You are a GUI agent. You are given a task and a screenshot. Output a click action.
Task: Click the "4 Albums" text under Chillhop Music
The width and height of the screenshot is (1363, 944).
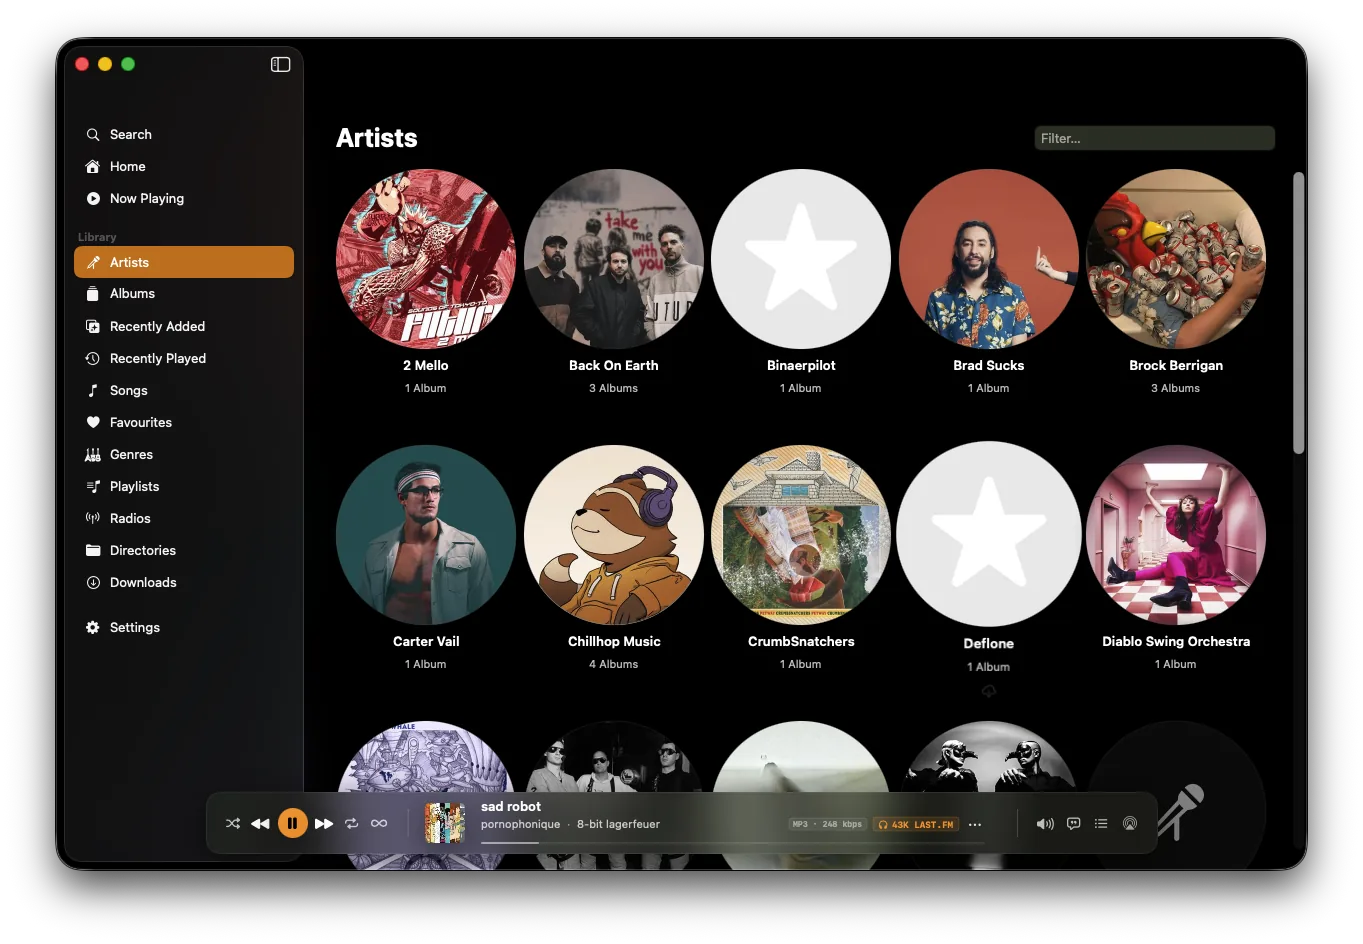tap(614, 664)
